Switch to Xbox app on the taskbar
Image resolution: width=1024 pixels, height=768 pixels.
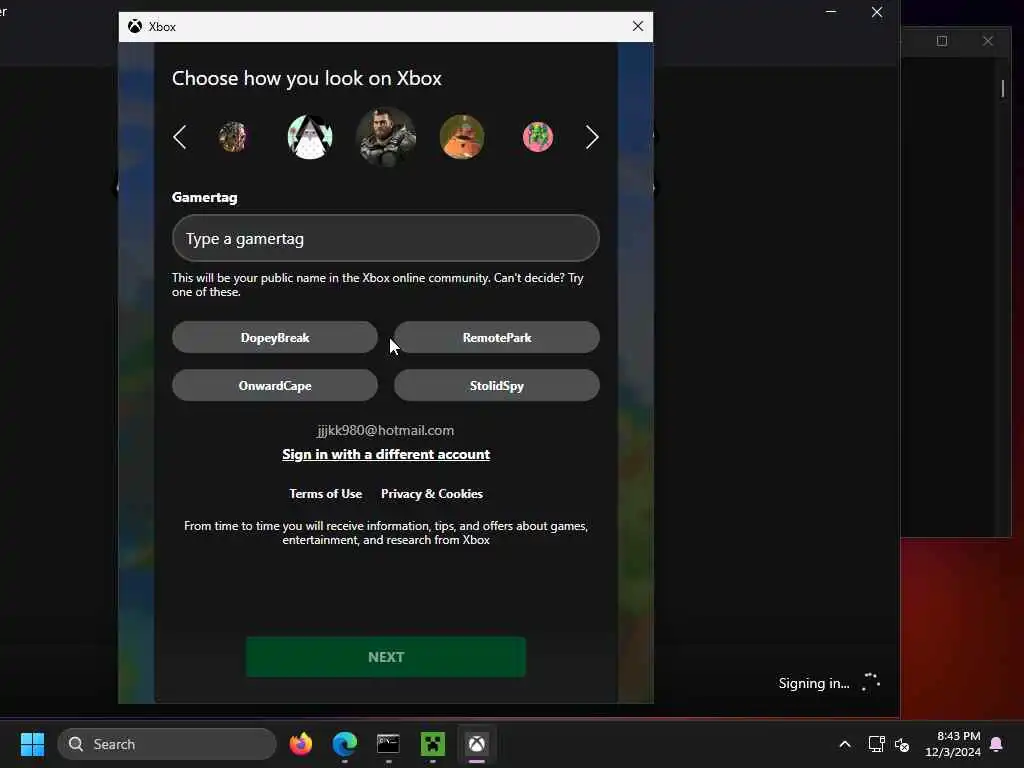[477, 744]
